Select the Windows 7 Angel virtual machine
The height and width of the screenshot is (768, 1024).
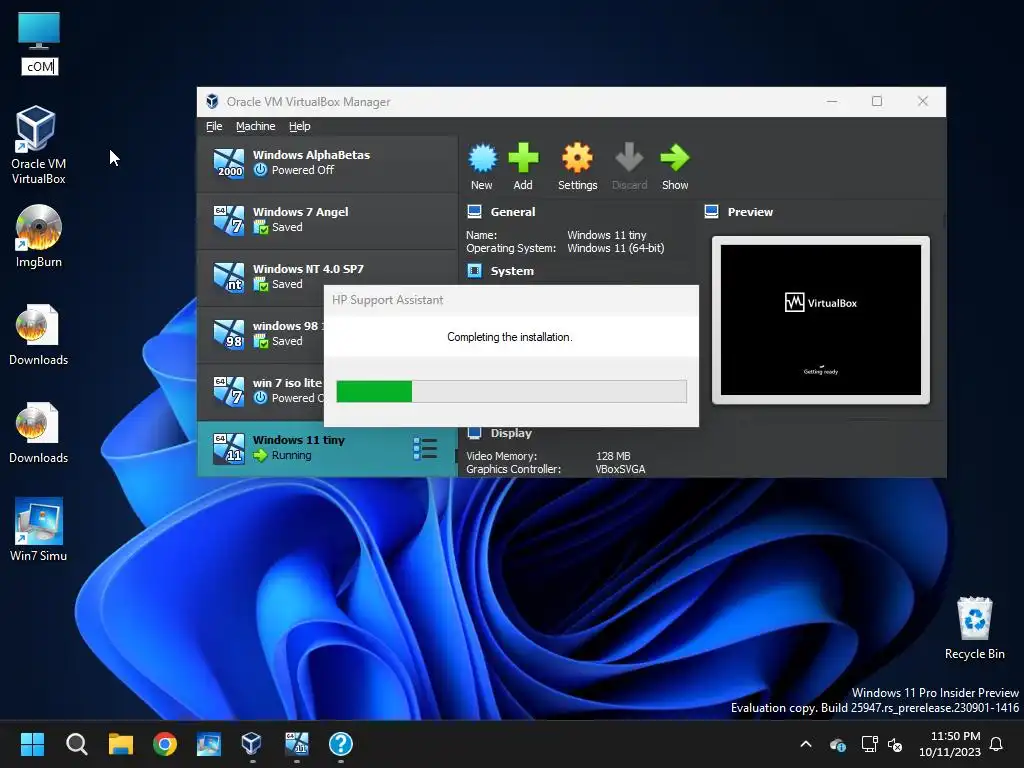pyautogui.click(x=327, y=221)
